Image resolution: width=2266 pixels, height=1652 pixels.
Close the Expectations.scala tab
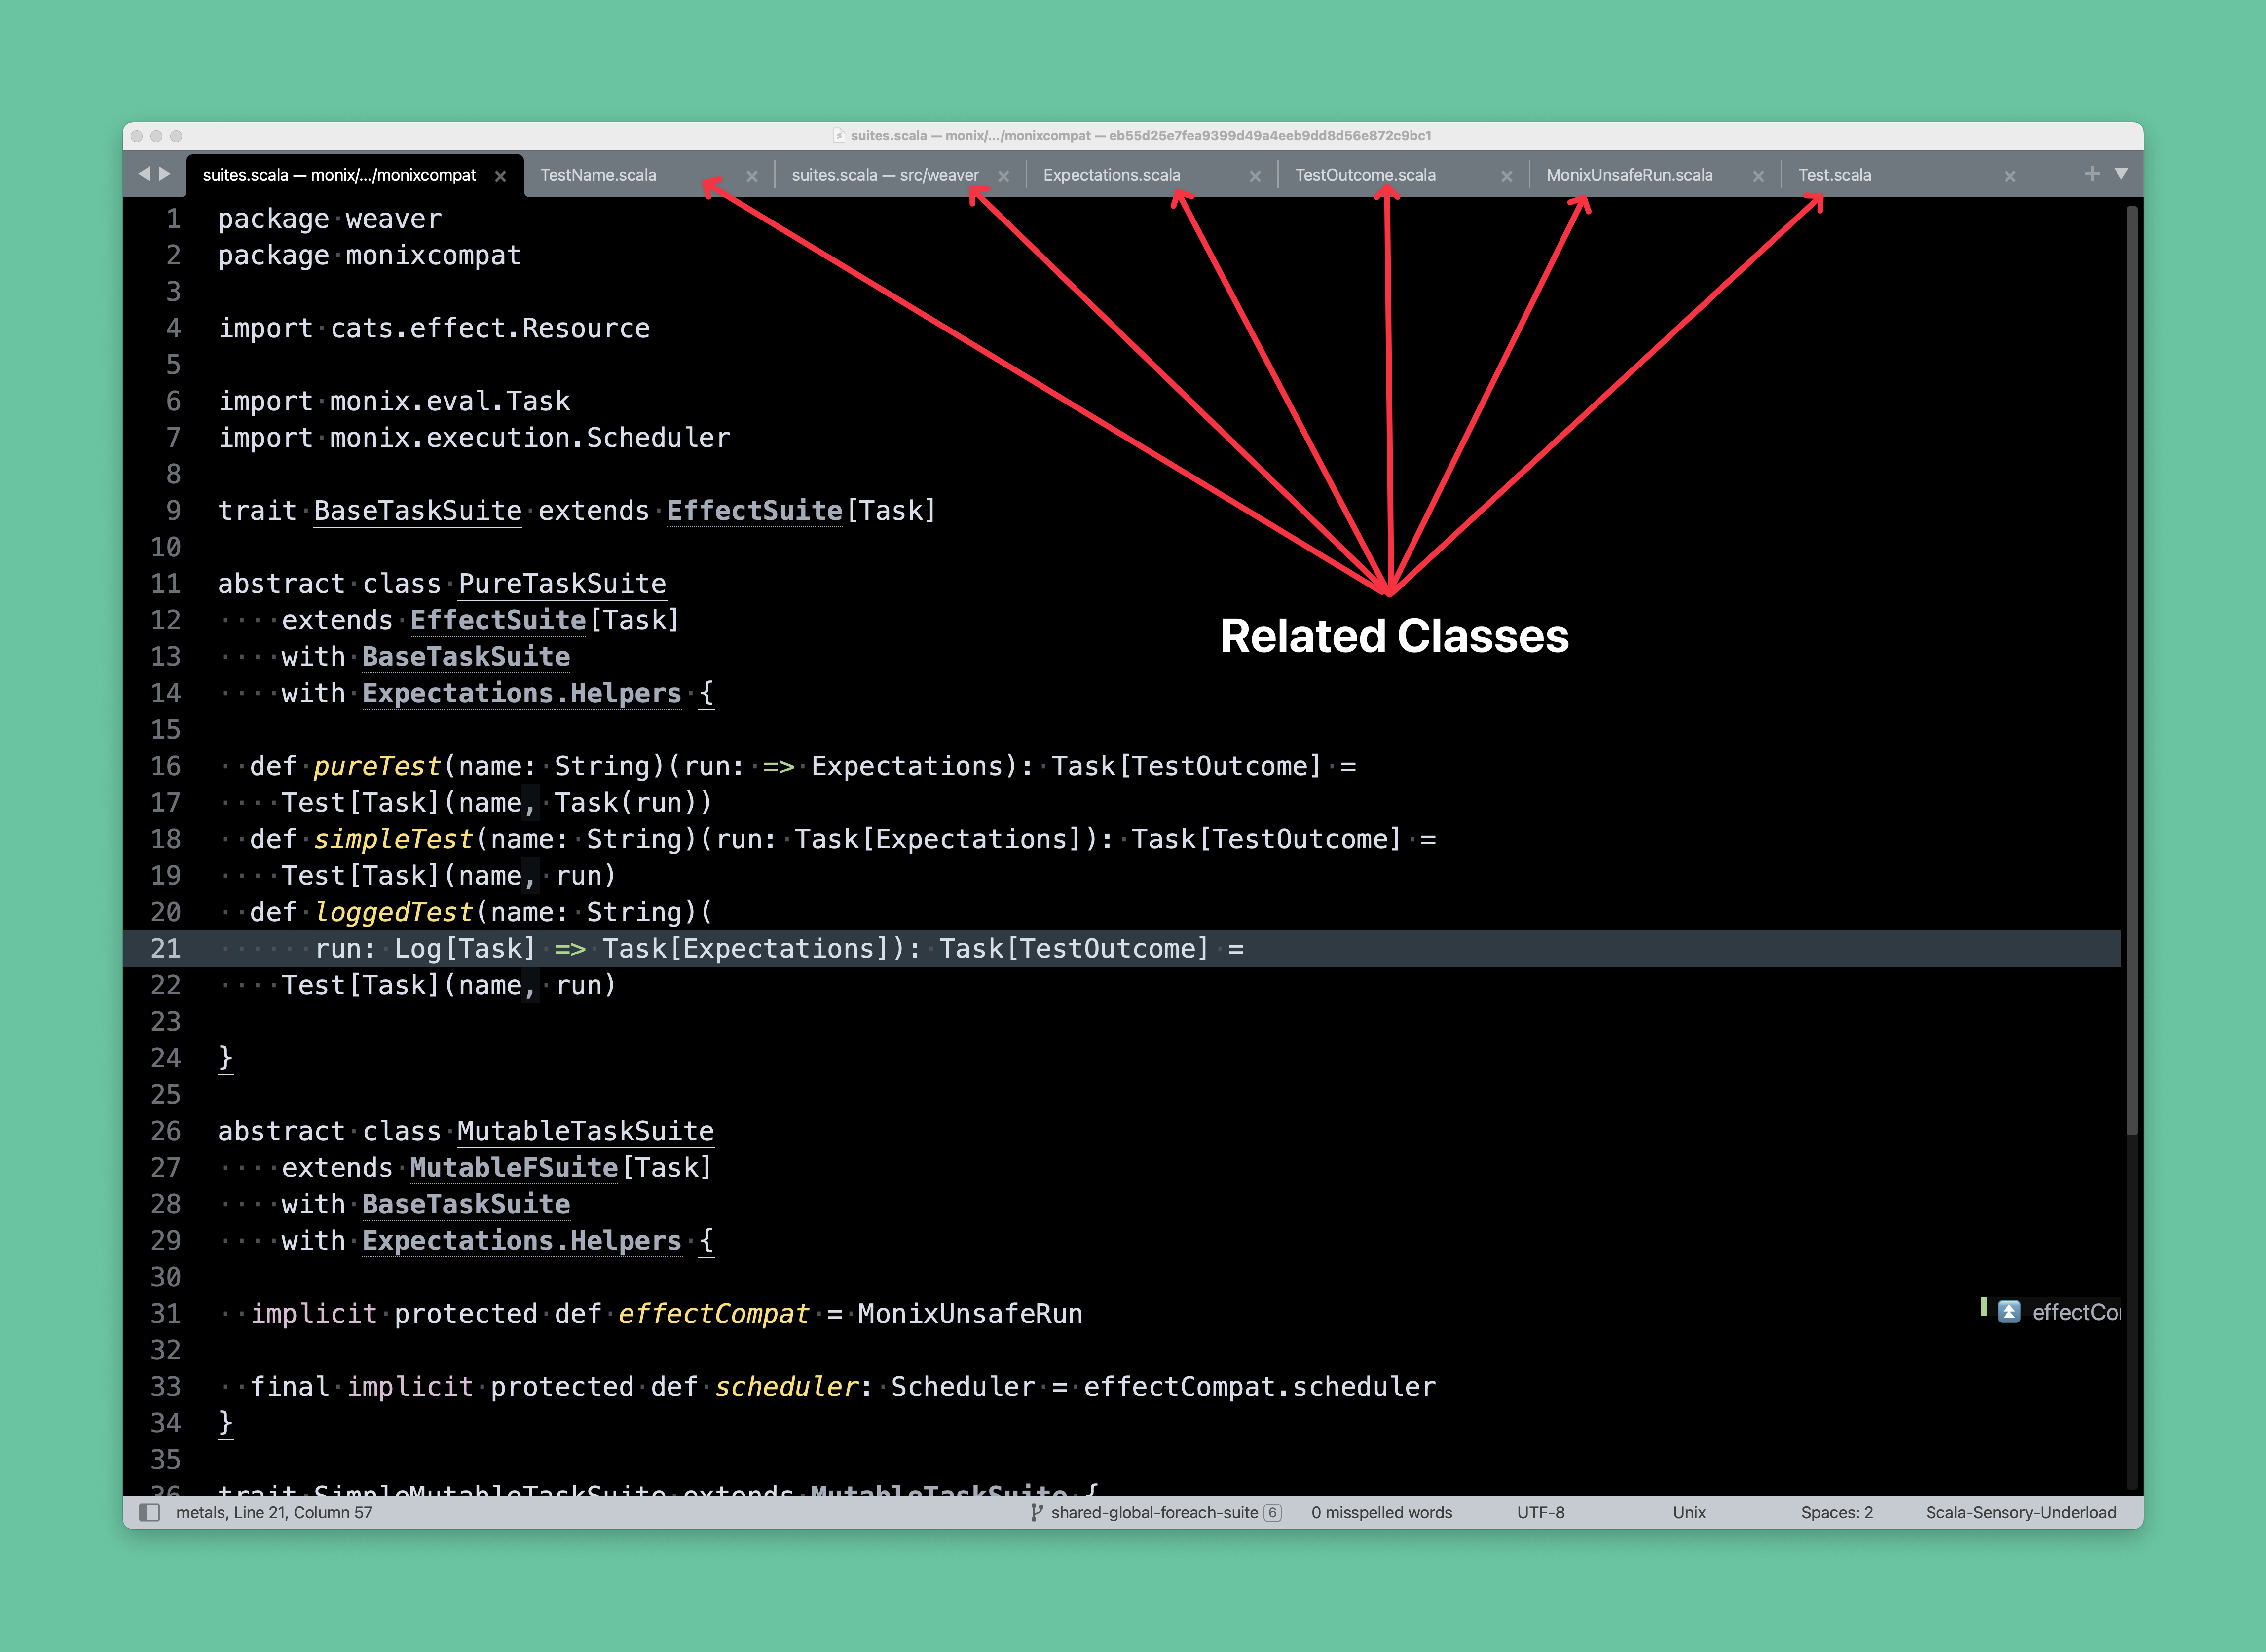[1255, 176]
